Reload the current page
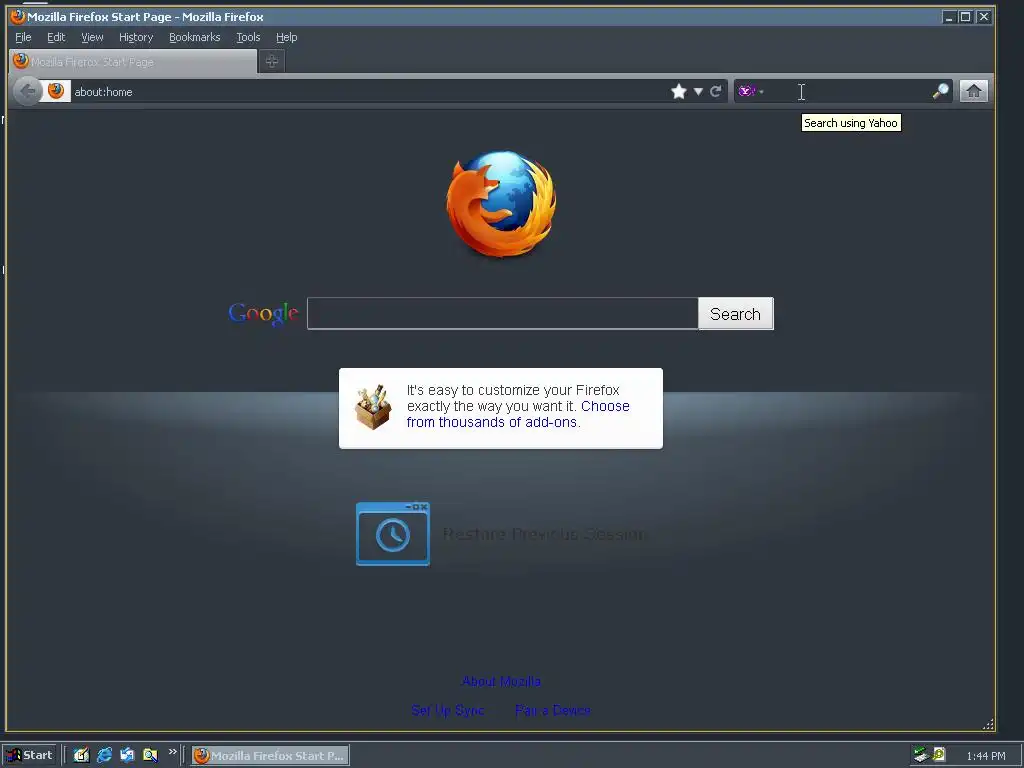This screenshot has width=1024, height=768. [716, 91]
